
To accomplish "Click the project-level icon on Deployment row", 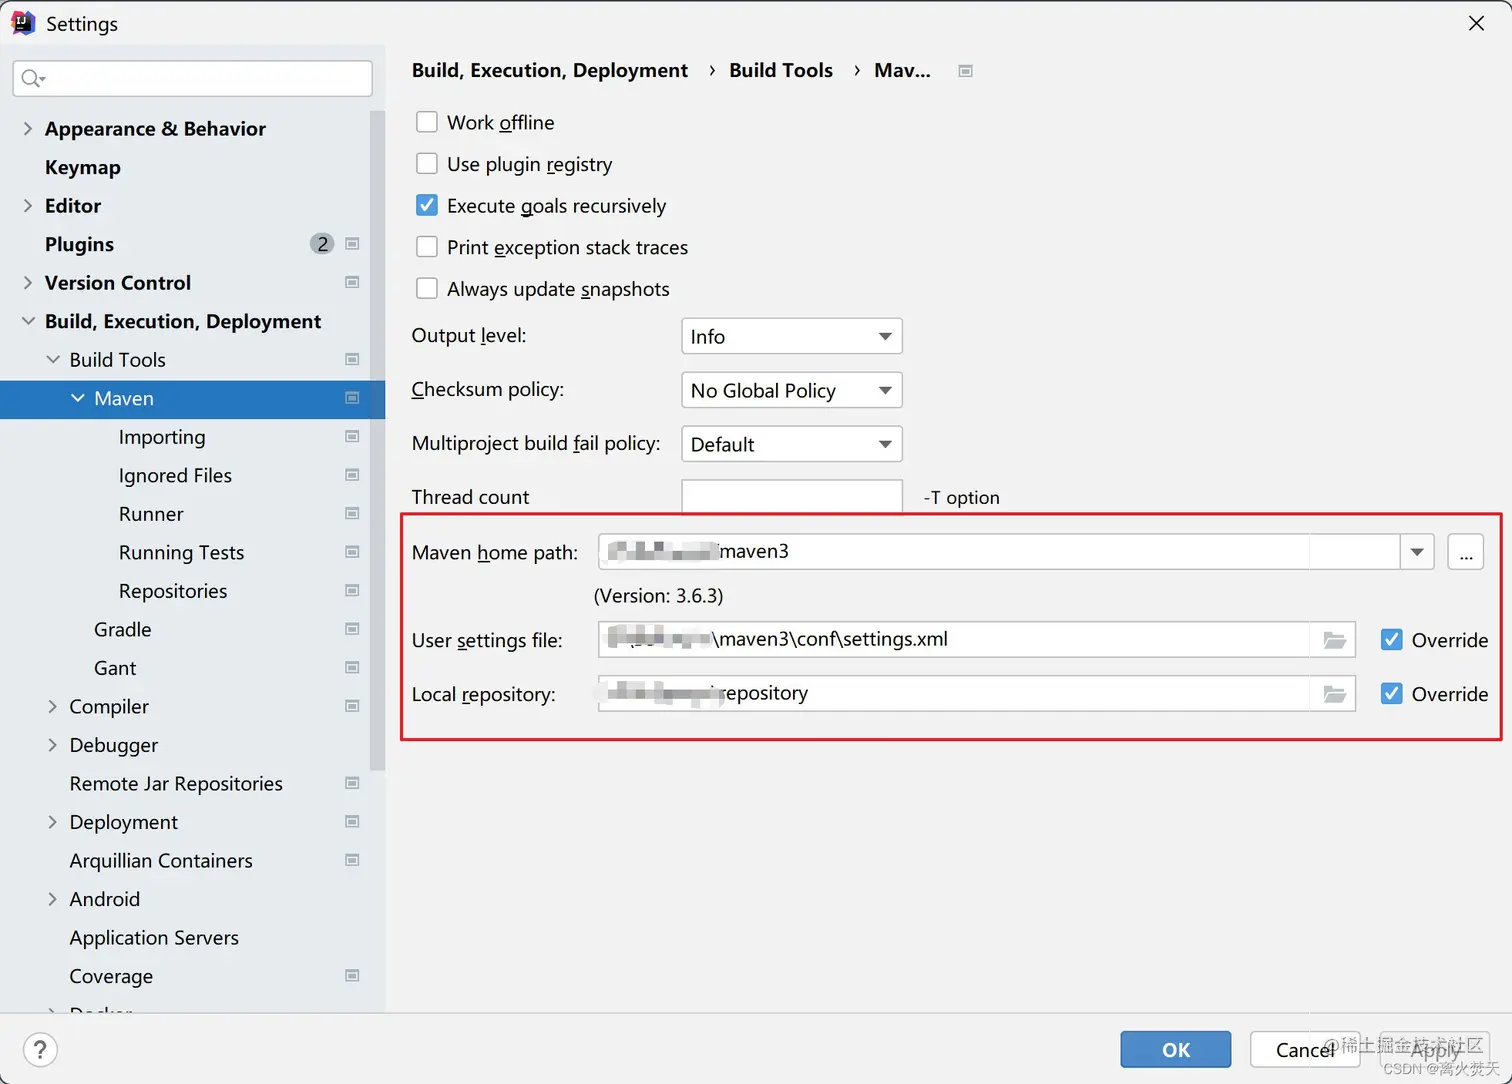I will click(x=352, y=822).
